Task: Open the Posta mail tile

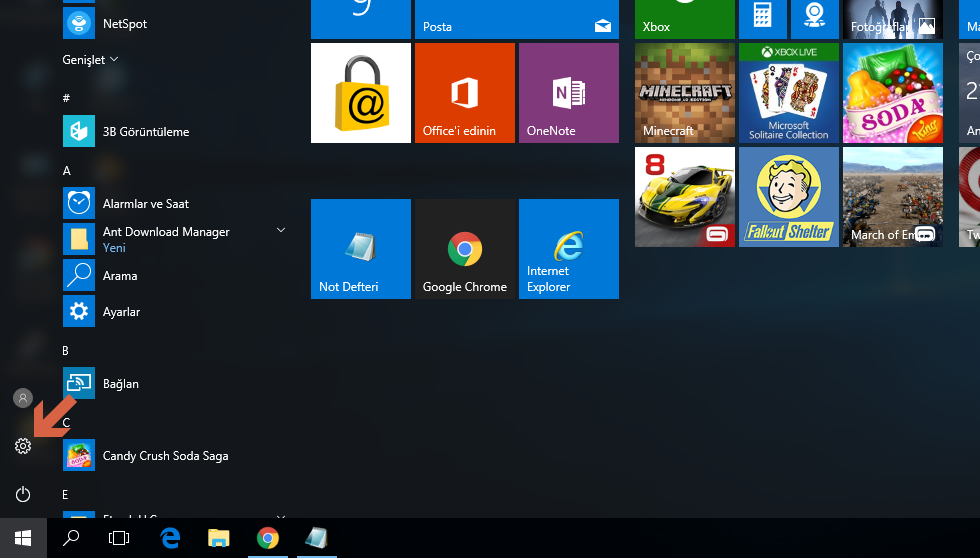Action: tap(517, 19)
